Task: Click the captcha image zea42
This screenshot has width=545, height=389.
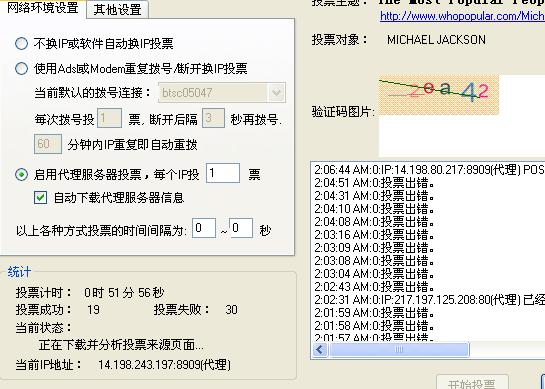Action: (x=439, y=95)
